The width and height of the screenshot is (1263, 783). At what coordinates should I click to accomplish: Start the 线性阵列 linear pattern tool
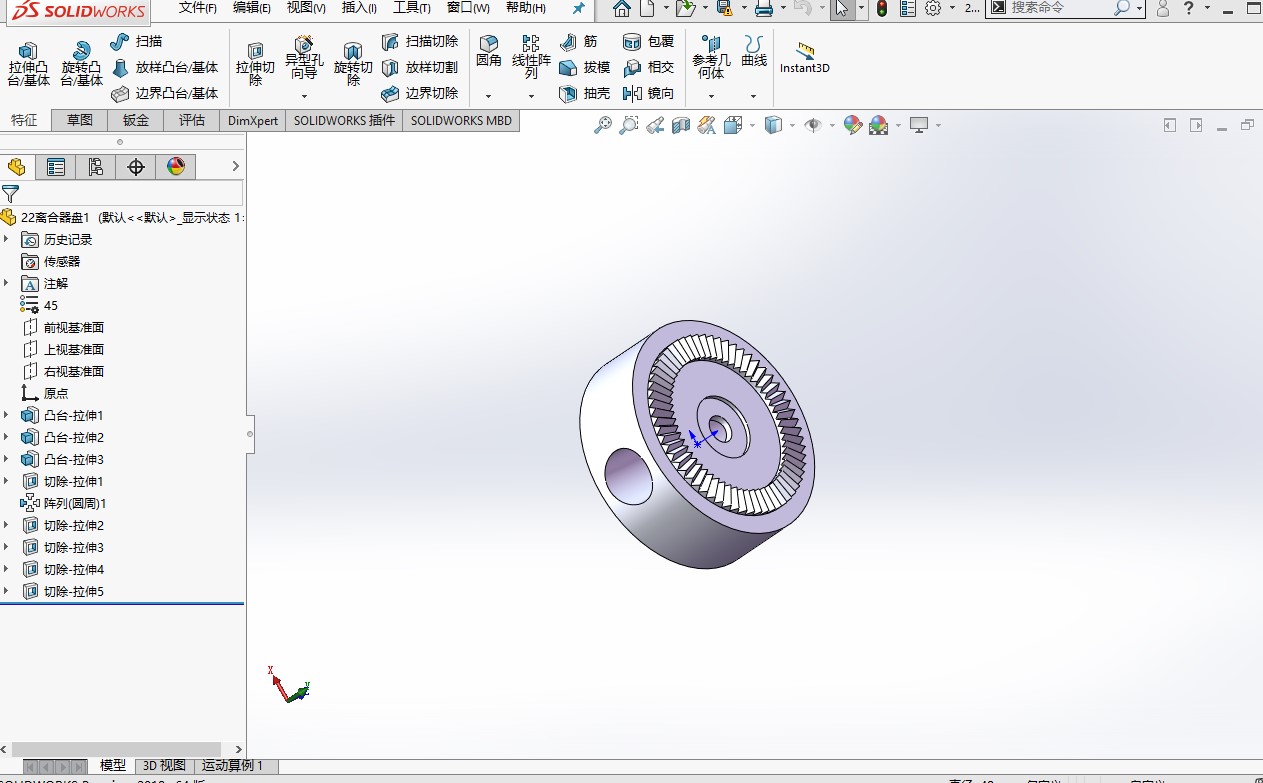pyautogui.click(x=531, y=57)
